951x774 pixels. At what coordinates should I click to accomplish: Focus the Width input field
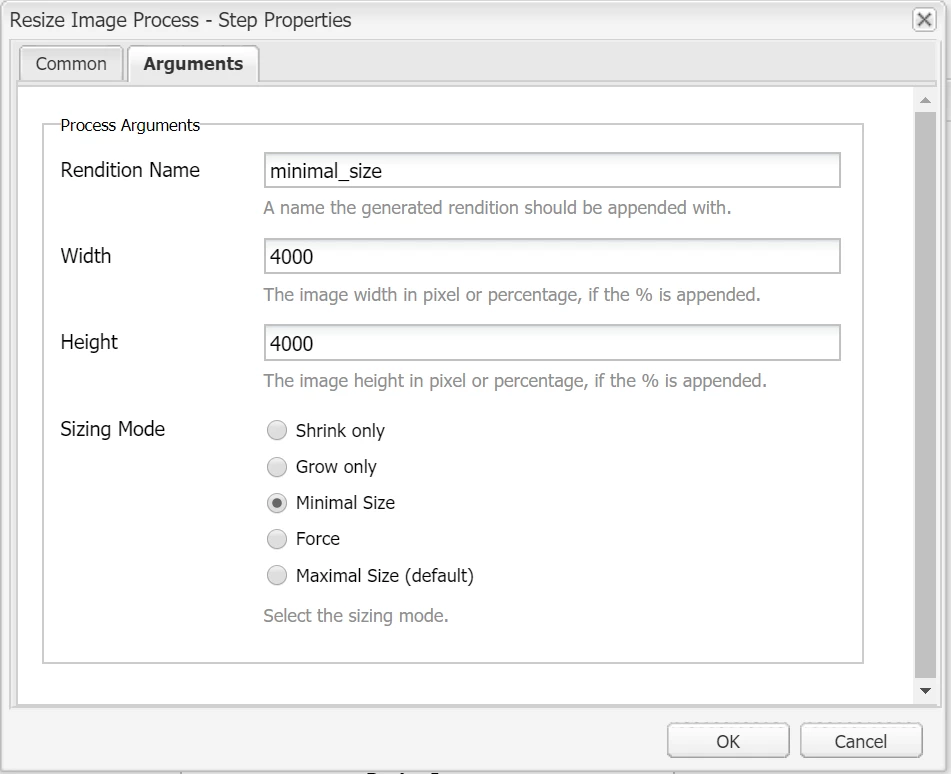point(551,257)
